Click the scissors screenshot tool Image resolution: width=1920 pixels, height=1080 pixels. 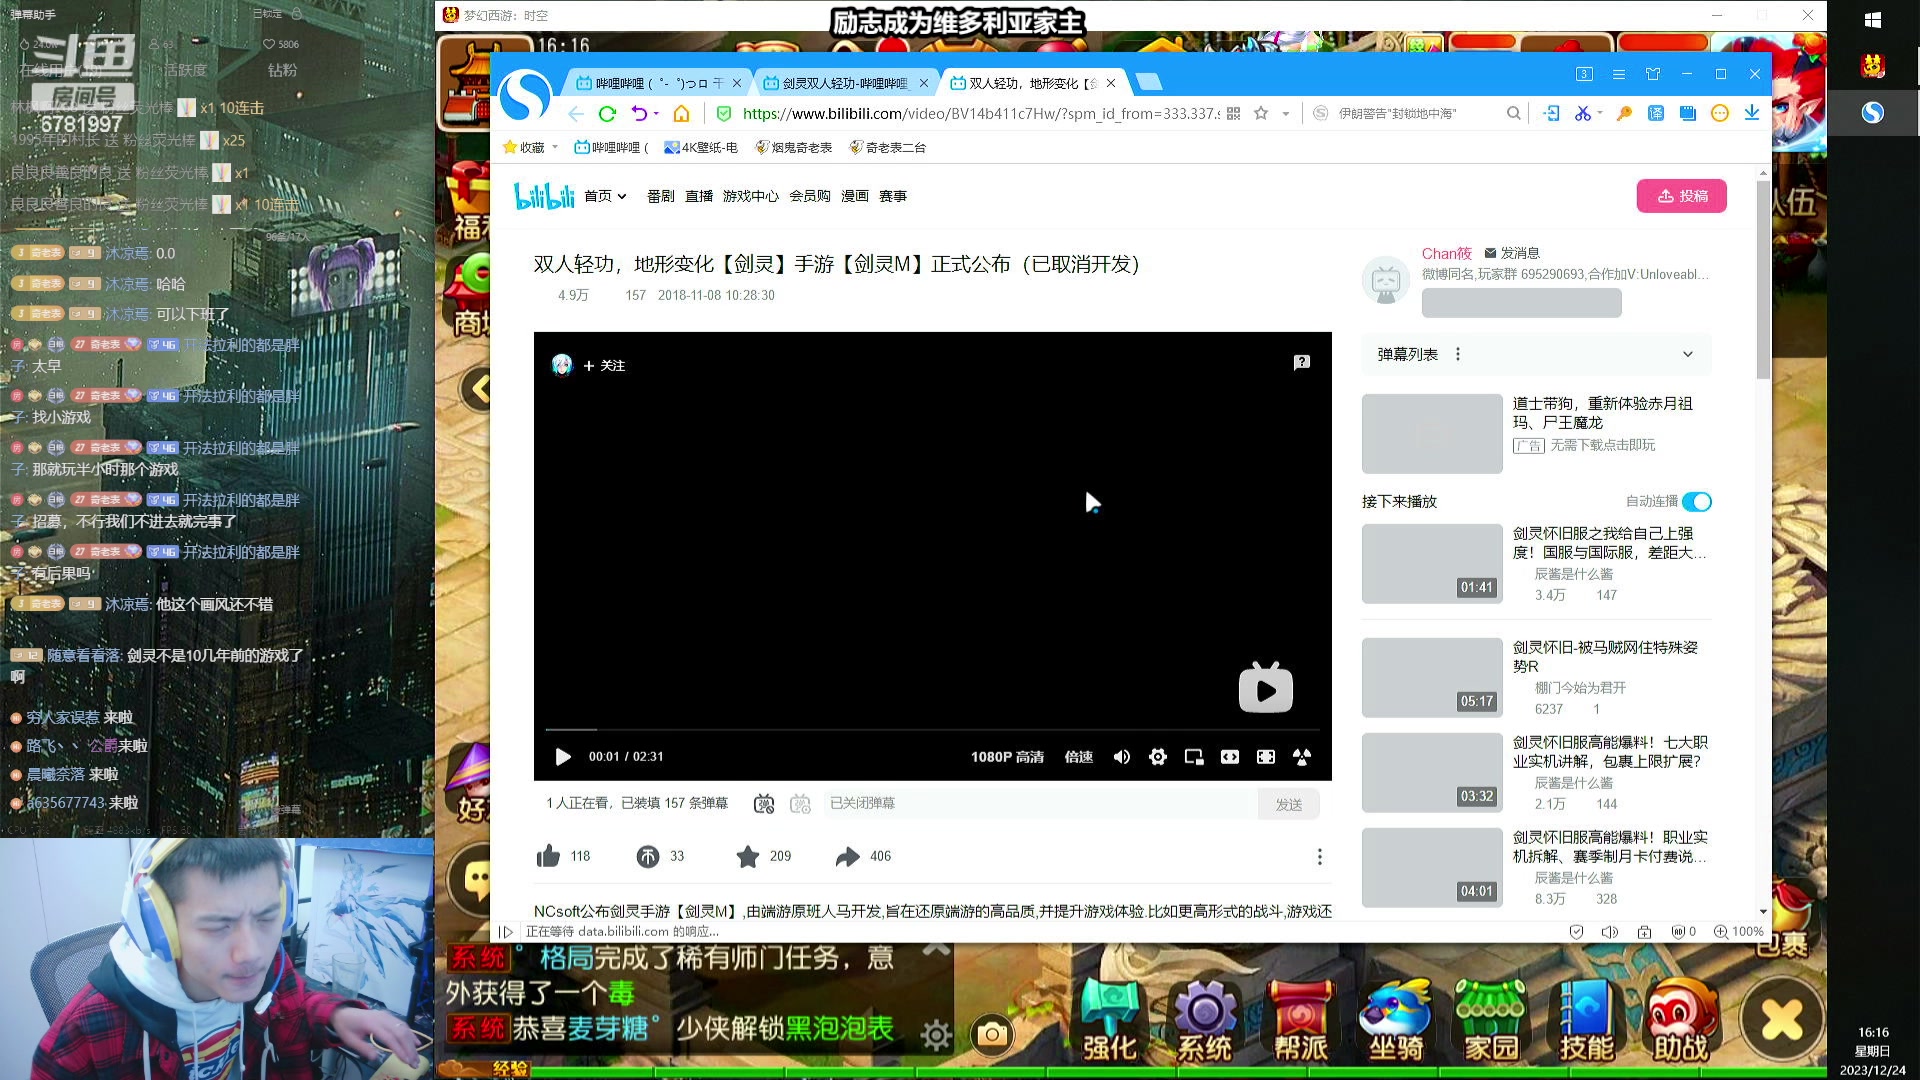(1583, 114)
